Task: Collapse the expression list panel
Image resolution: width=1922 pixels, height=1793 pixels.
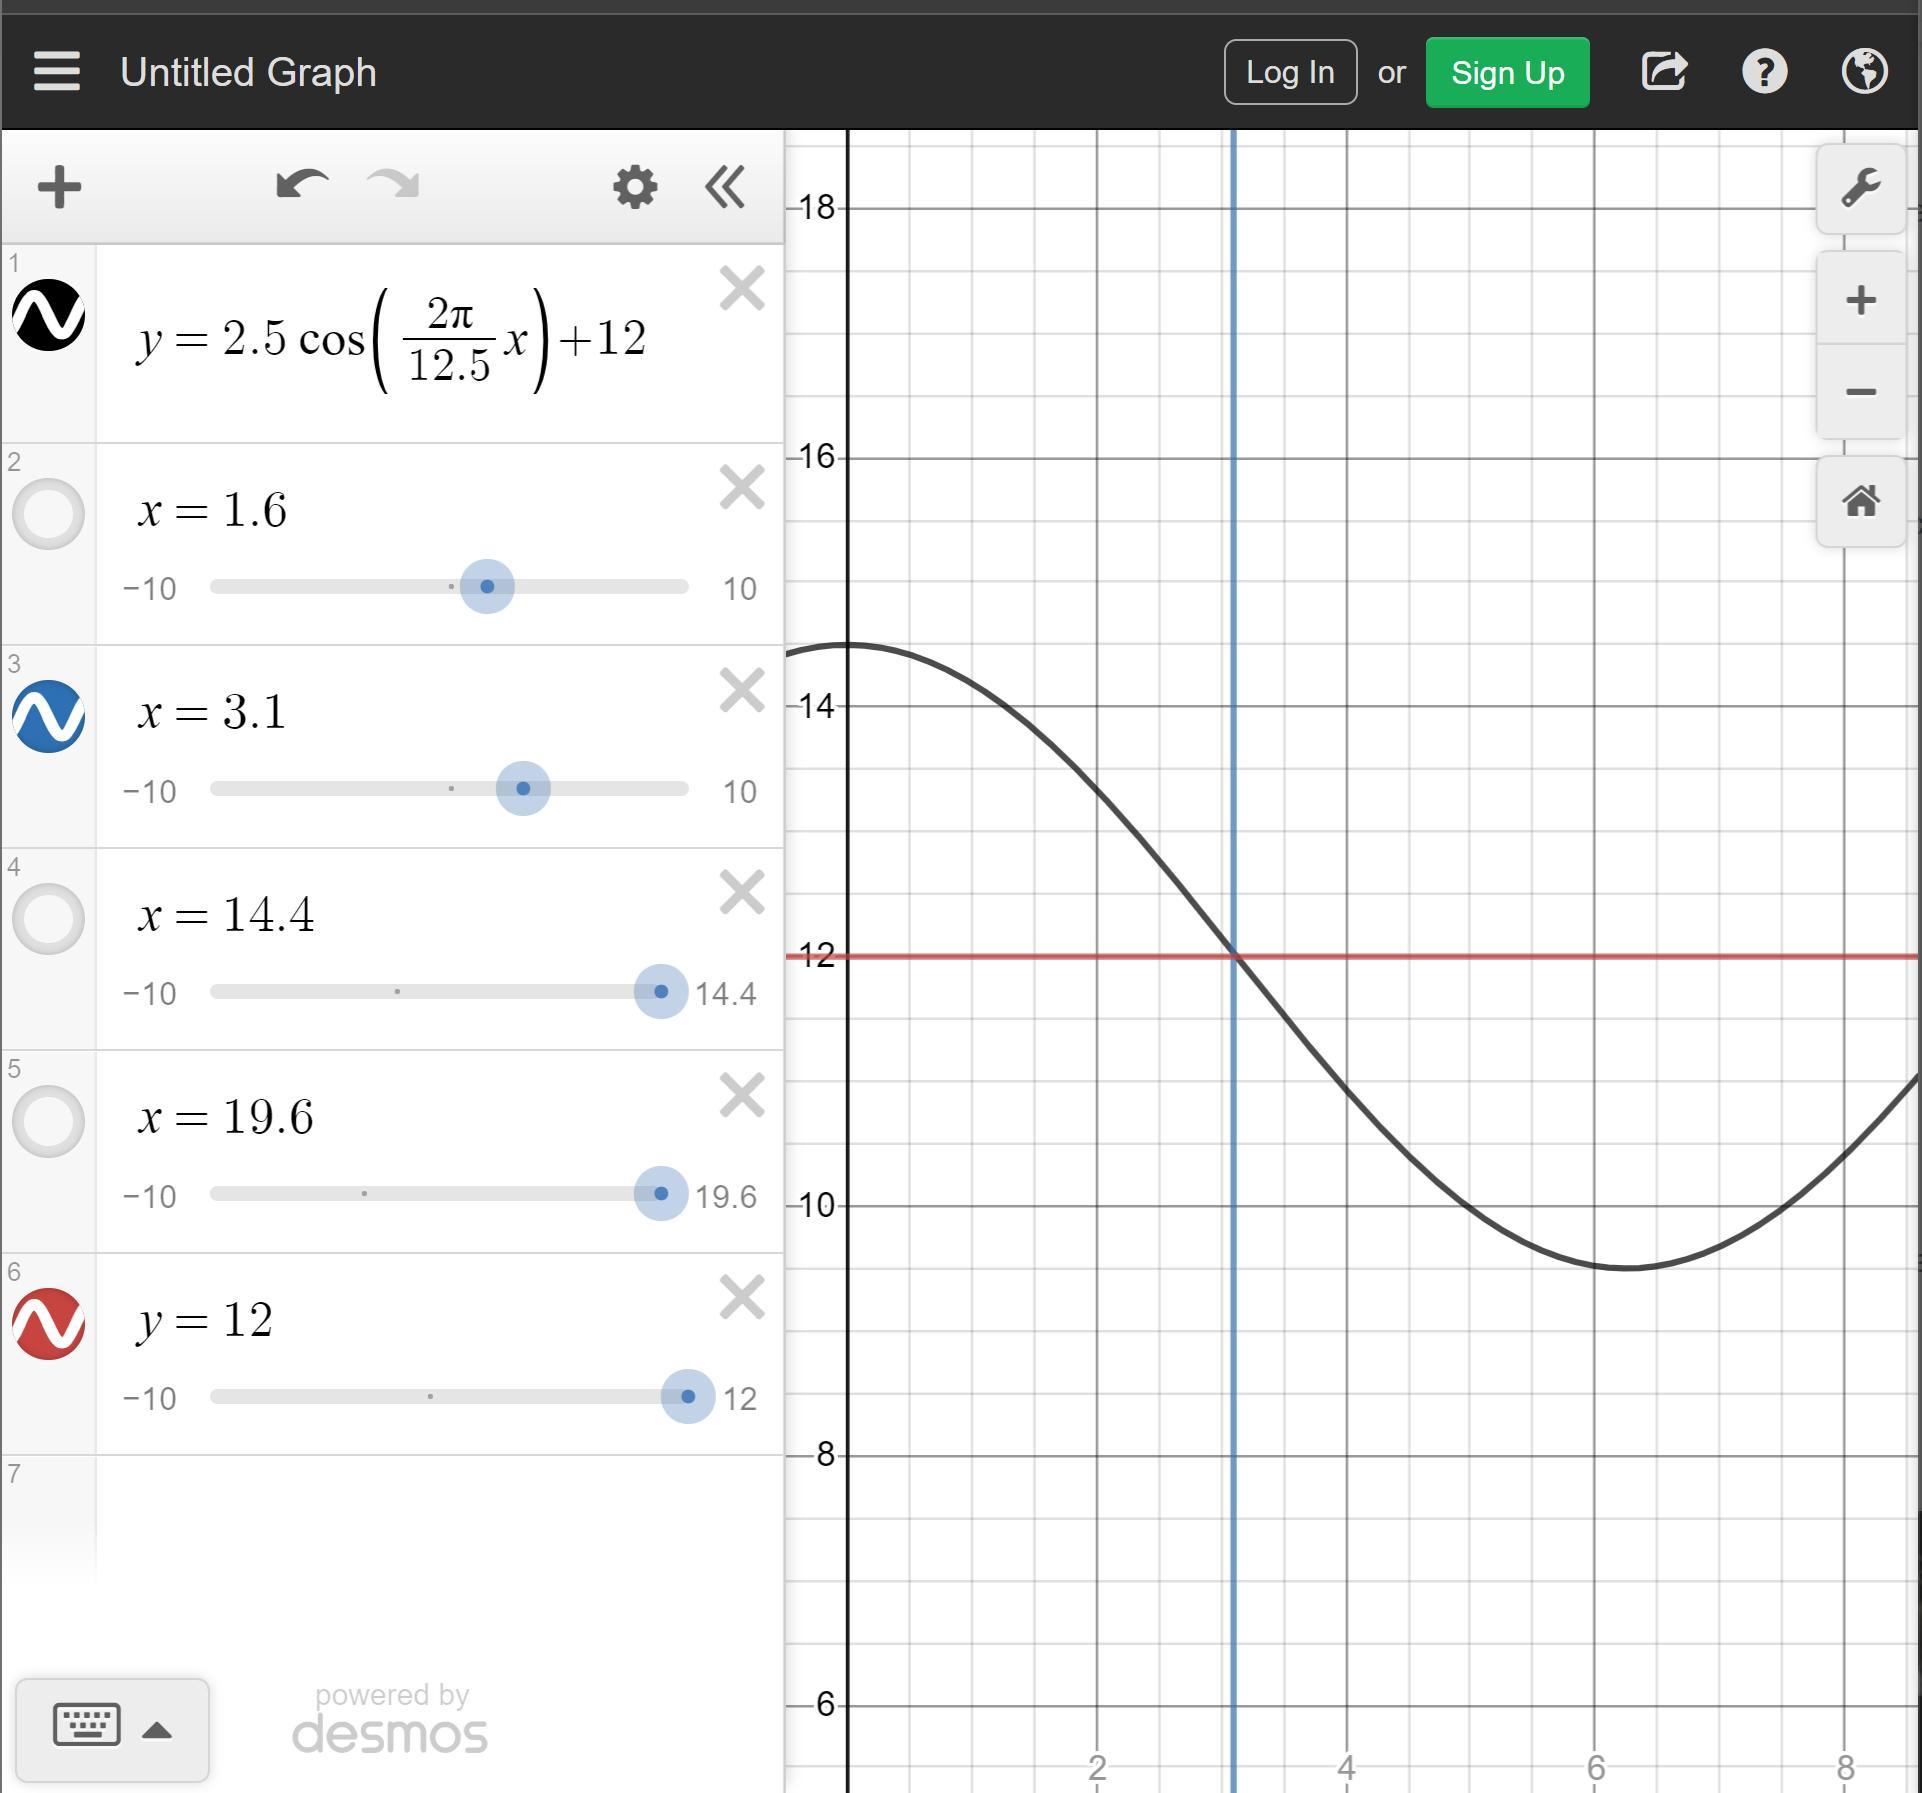Action: (x=725, y=187)
